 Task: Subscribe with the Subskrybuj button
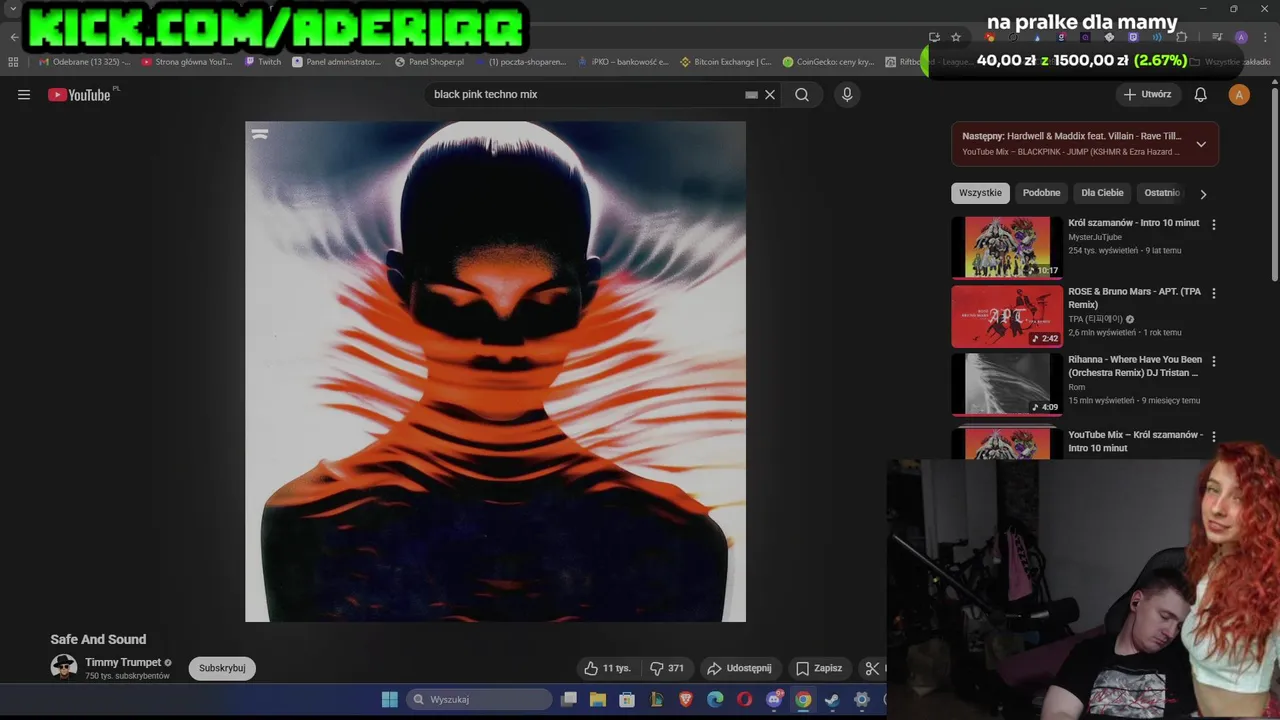[x=222, y=668]
